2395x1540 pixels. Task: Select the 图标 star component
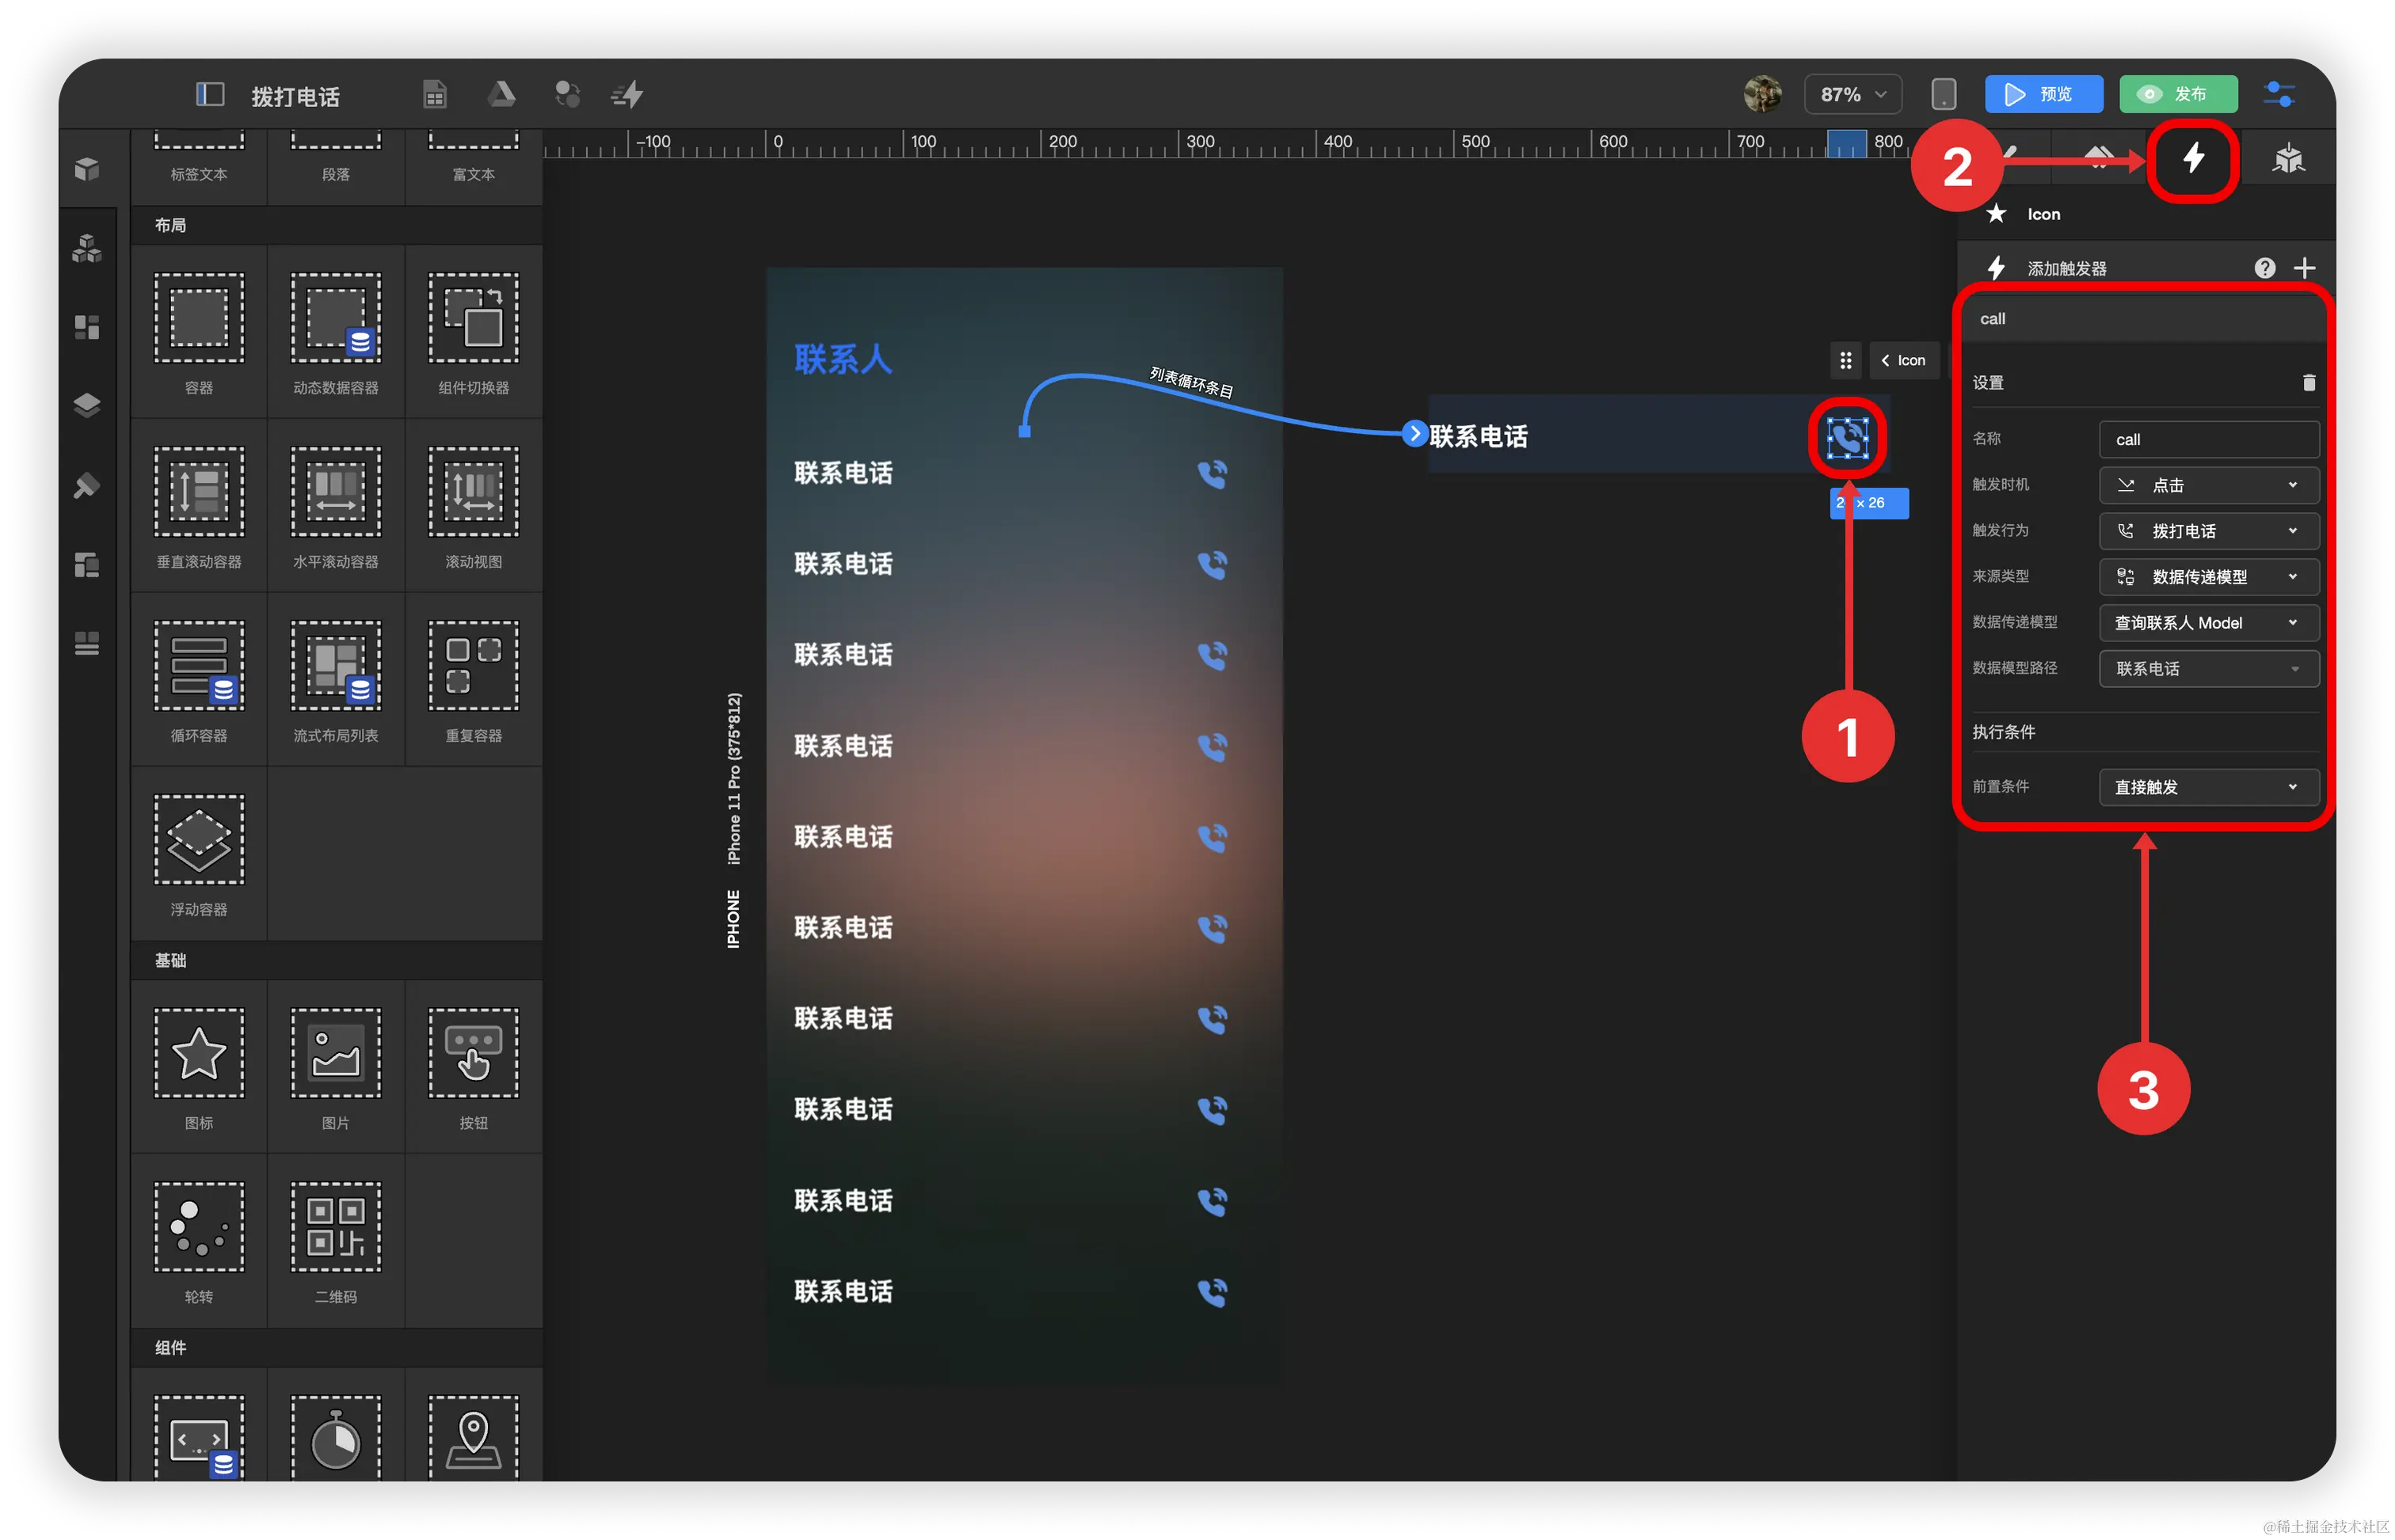(x=199, y=1053)
